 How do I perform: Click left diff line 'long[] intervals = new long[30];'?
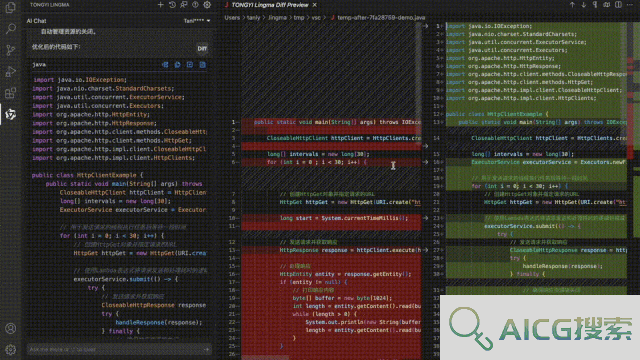tap(318, 154)
